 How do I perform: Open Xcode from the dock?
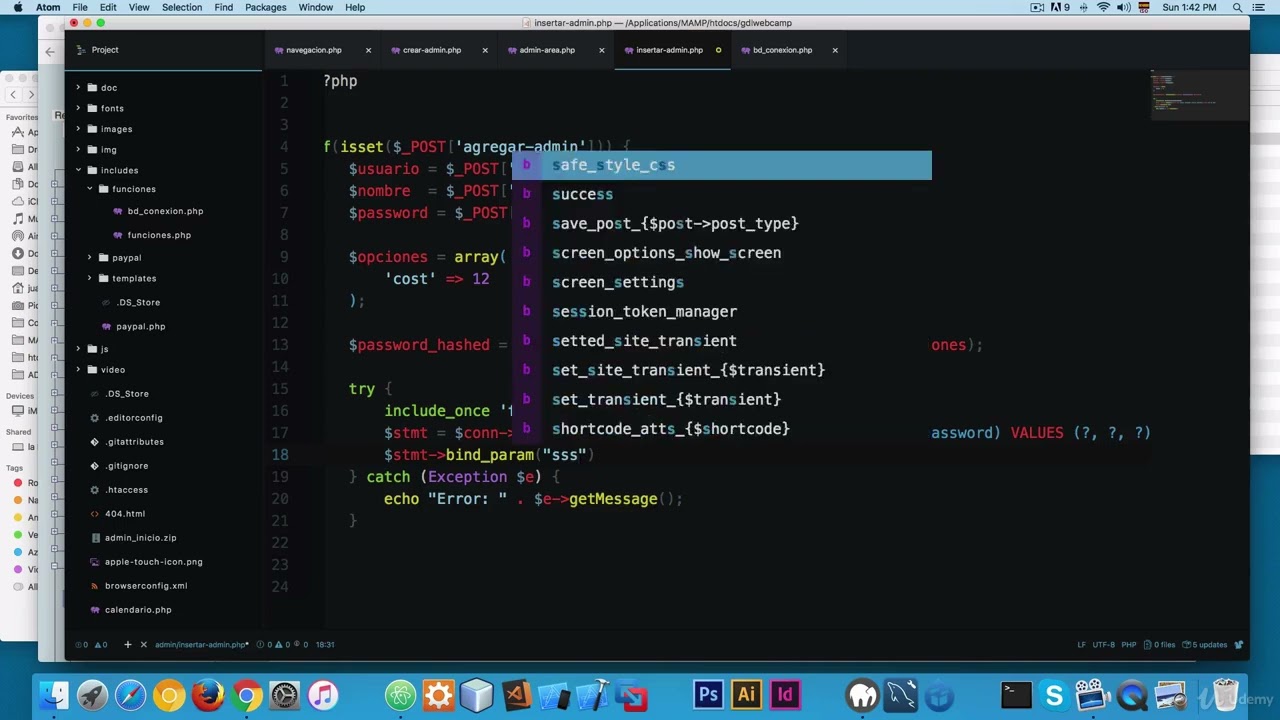[593, 695]
